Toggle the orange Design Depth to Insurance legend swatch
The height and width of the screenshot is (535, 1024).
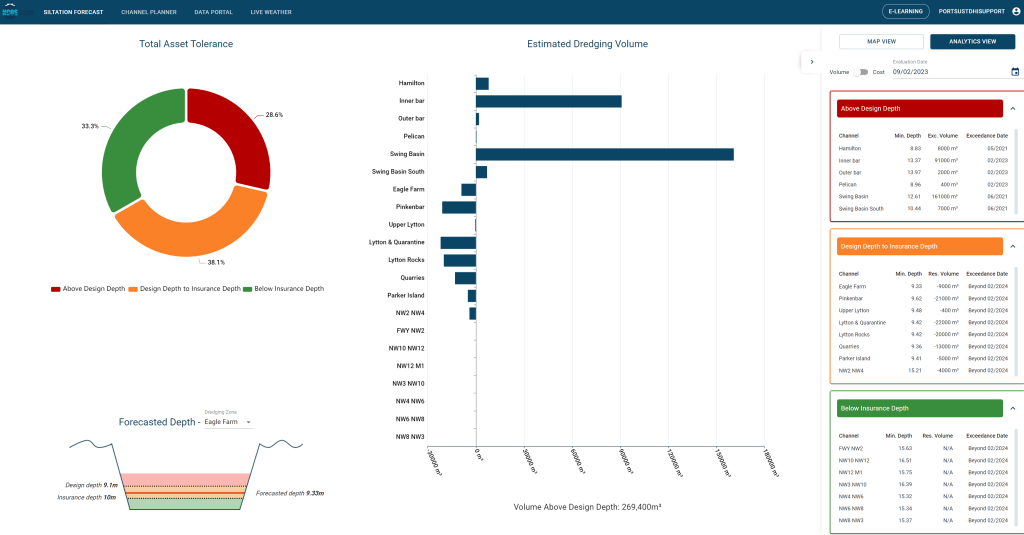[133, 289]
